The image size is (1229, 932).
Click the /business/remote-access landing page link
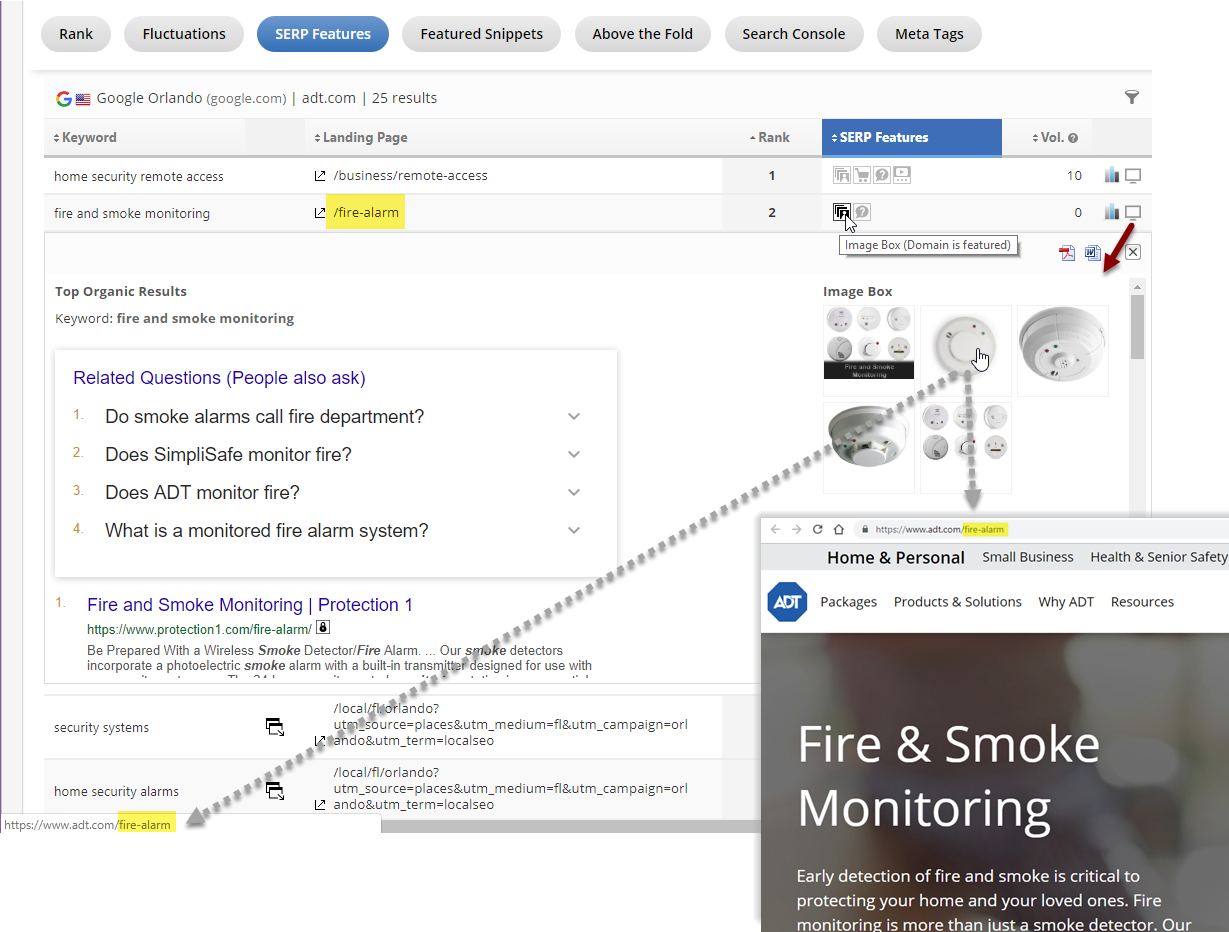pos(410,176)
